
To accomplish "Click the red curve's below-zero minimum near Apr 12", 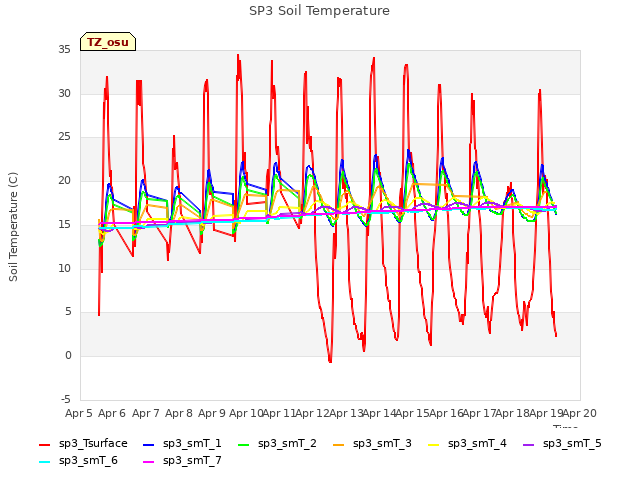I will click(330, 361).
